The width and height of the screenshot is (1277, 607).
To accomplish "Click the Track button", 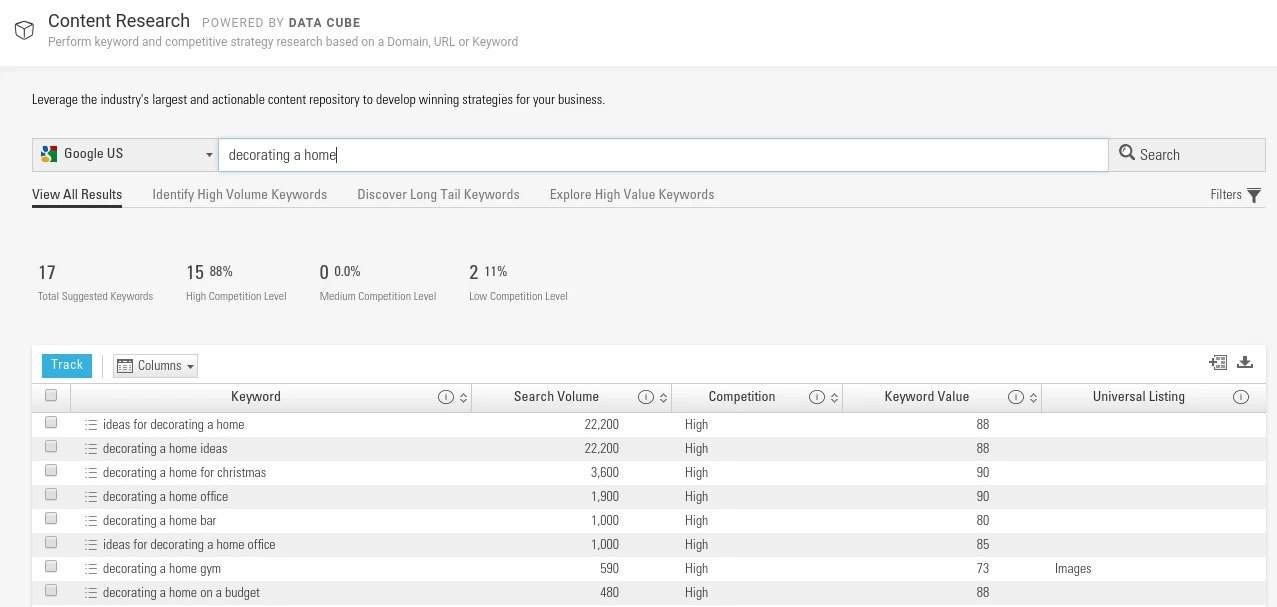I will [66, 365].
